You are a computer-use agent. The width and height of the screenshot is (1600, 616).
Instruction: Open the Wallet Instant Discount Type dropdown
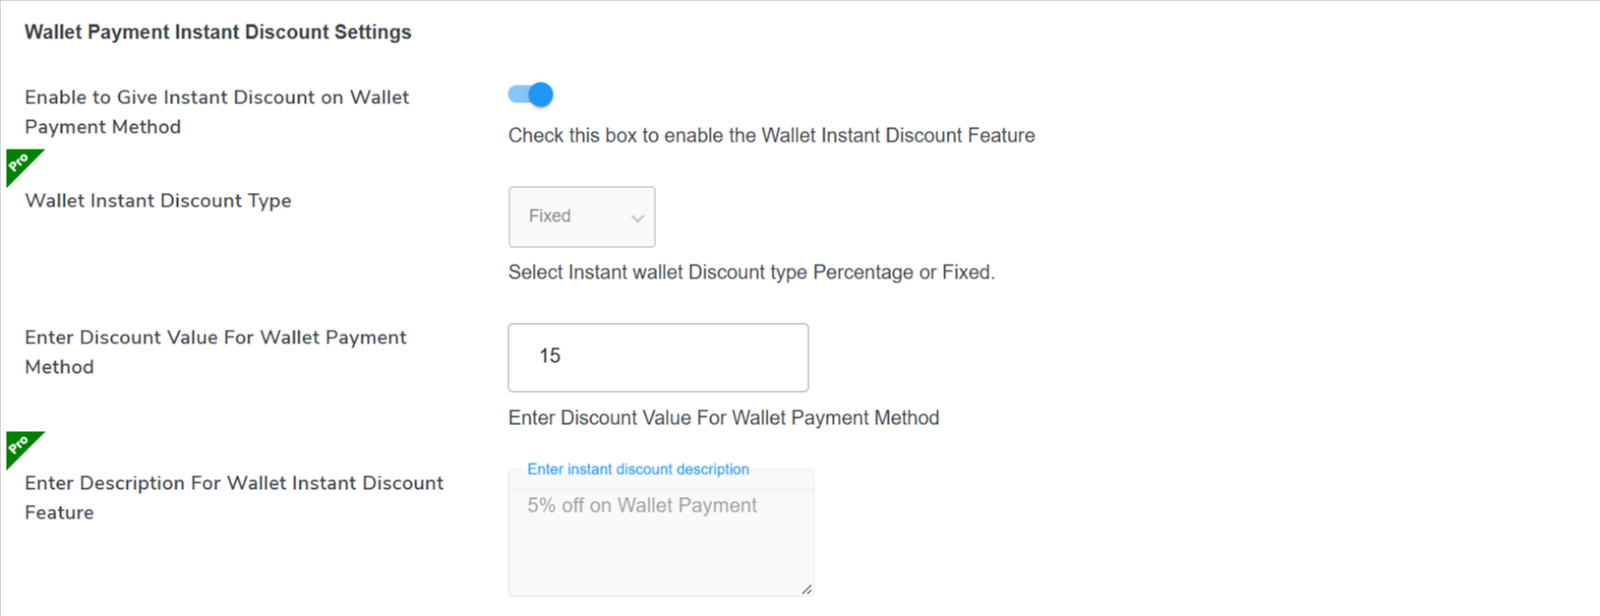tap(582, 216)
